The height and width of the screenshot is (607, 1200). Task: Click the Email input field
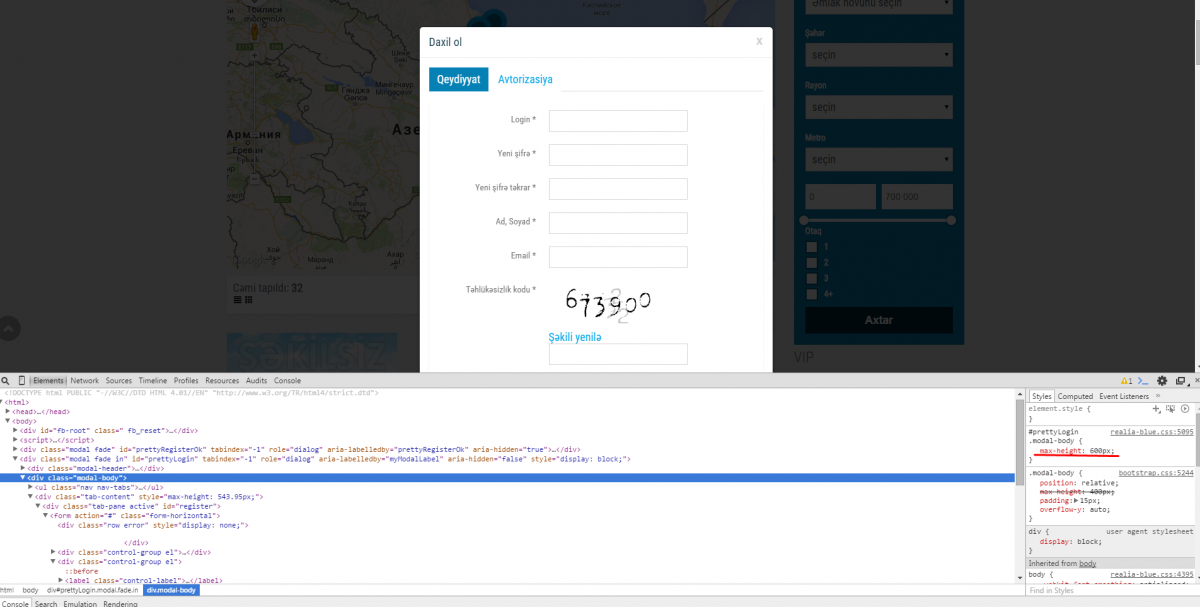[x=618, y=257]
